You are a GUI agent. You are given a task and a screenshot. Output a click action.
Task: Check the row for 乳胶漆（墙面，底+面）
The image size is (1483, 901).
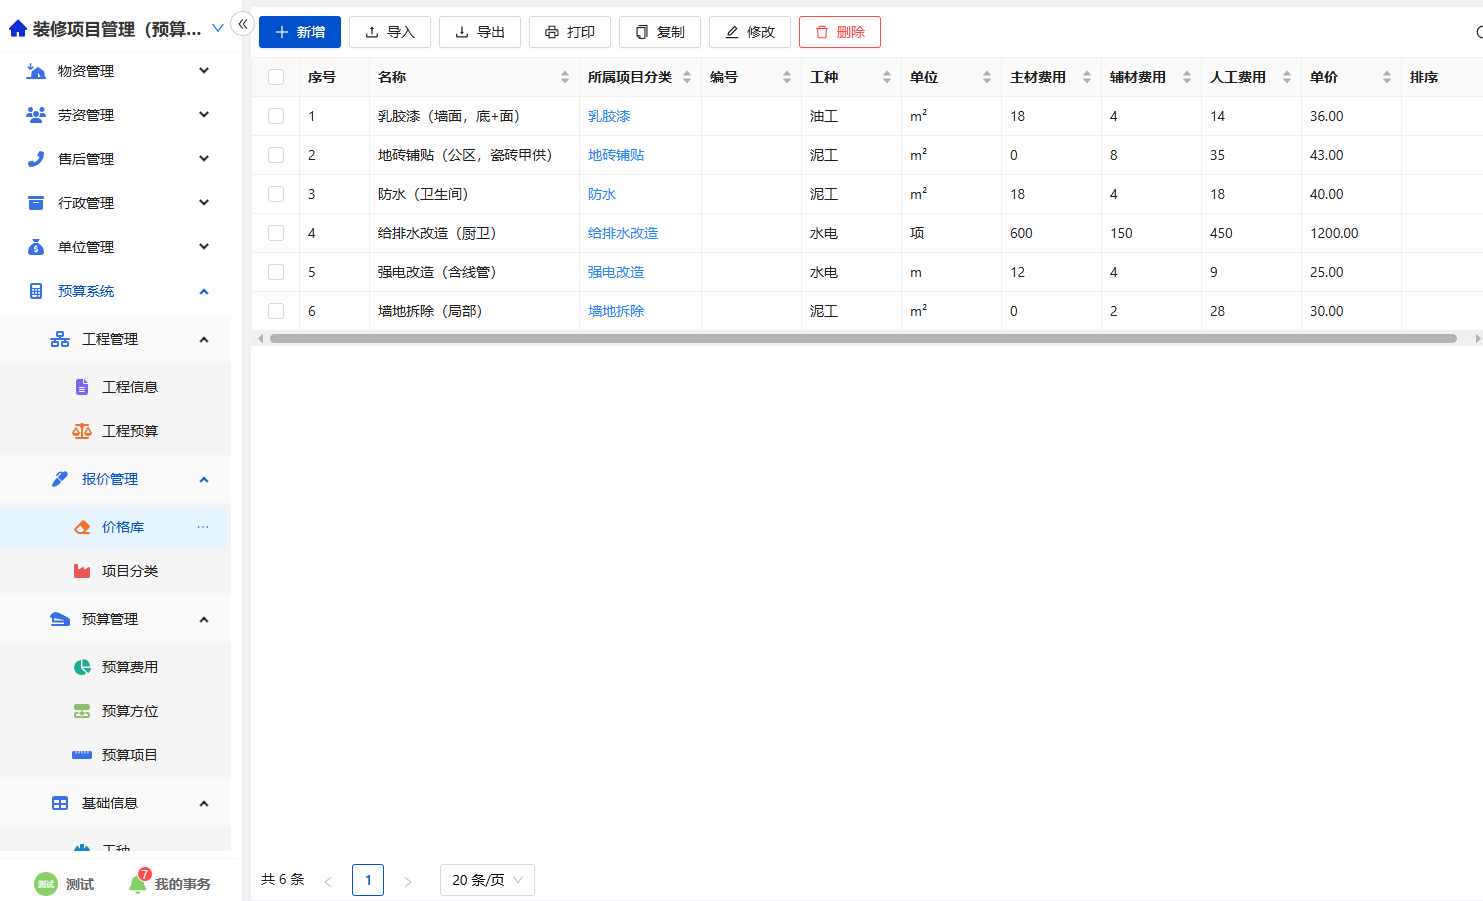[276, 116]
